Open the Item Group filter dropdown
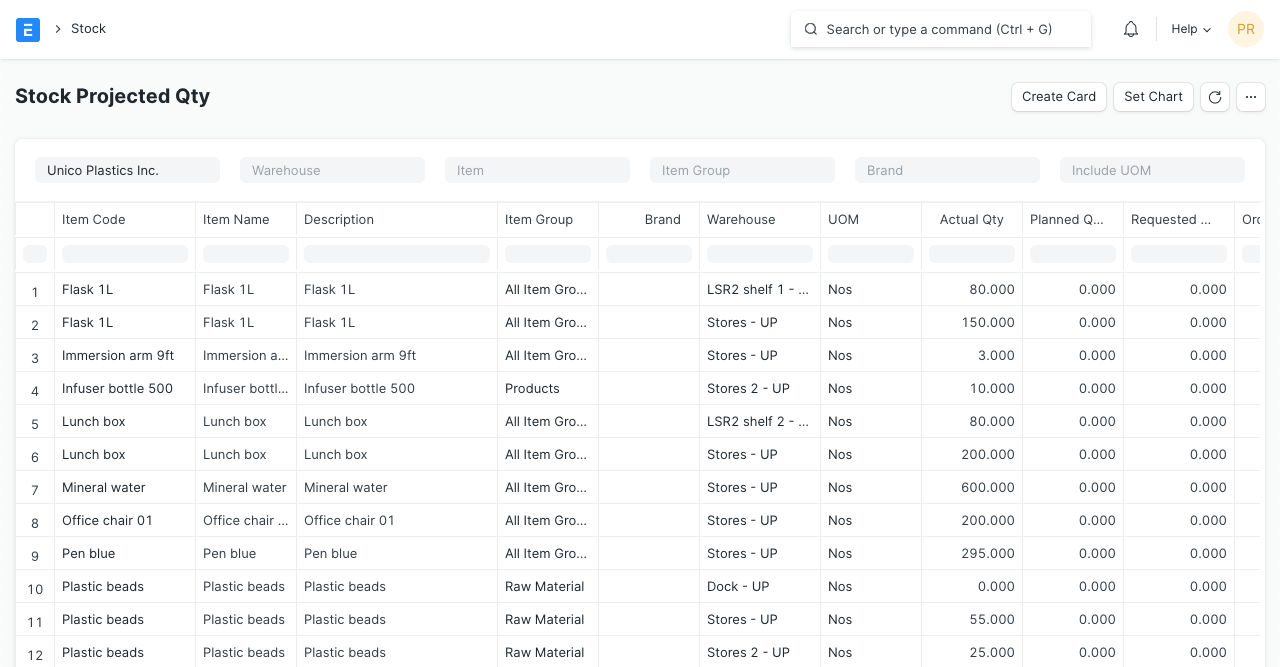 click(x=742, y=170)
